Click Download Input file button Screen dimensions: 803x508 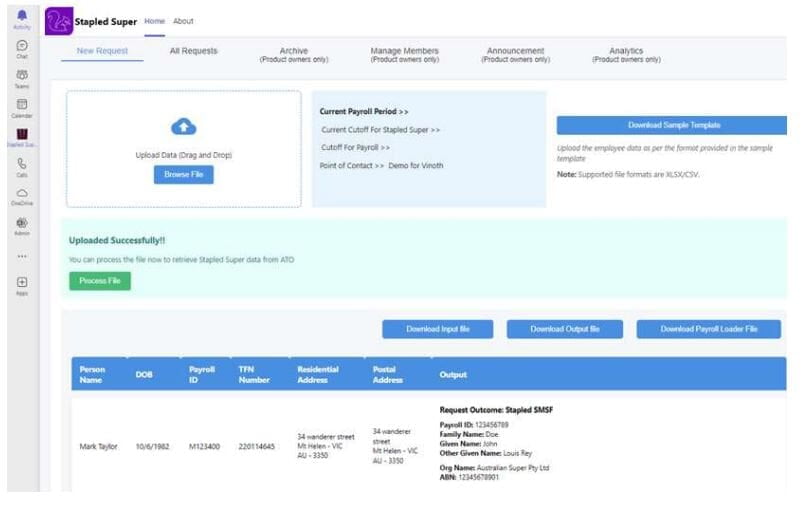pos(438,329)
